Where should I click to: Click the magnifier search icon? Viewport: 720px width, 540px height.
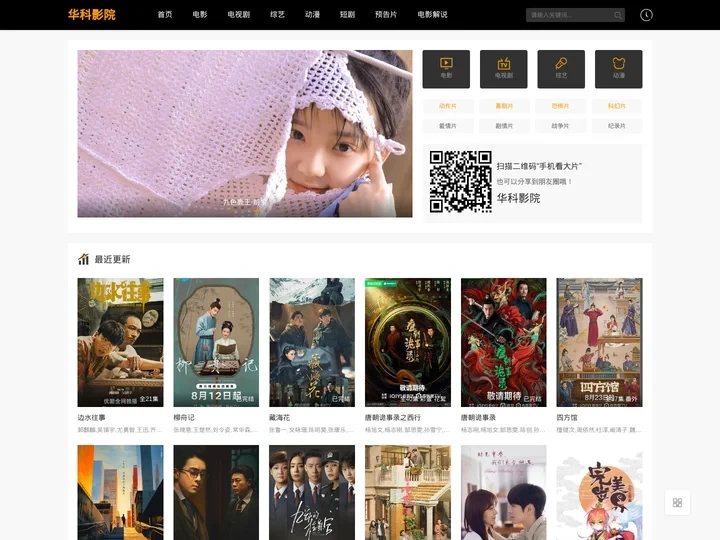click(618, 15)
